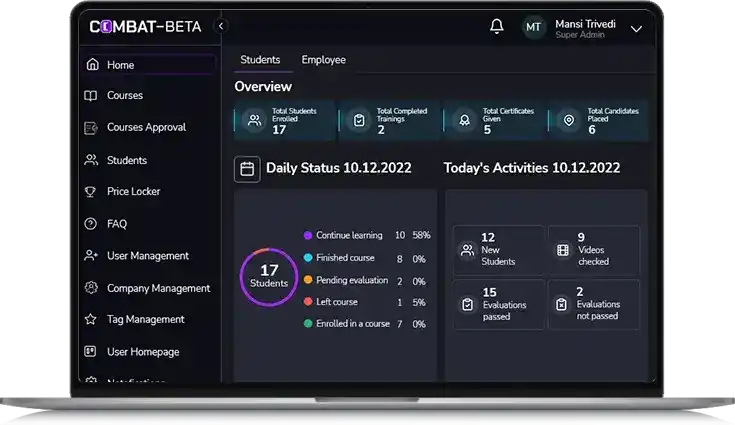Click the User Management add-user icon
The width and height of the screenshot is (735, 425).
pyautogui.click(x=91, y=255)
